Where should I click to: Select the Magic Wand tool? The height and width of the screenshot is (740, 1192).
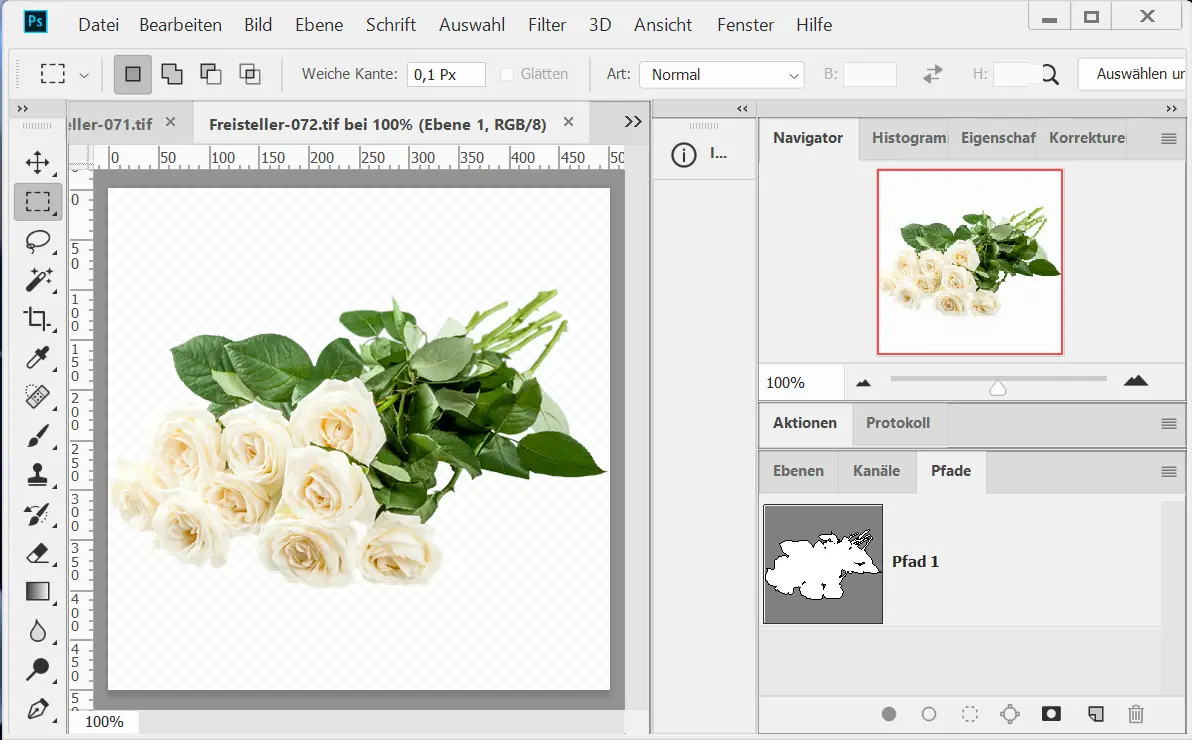[x=38, y=279]
